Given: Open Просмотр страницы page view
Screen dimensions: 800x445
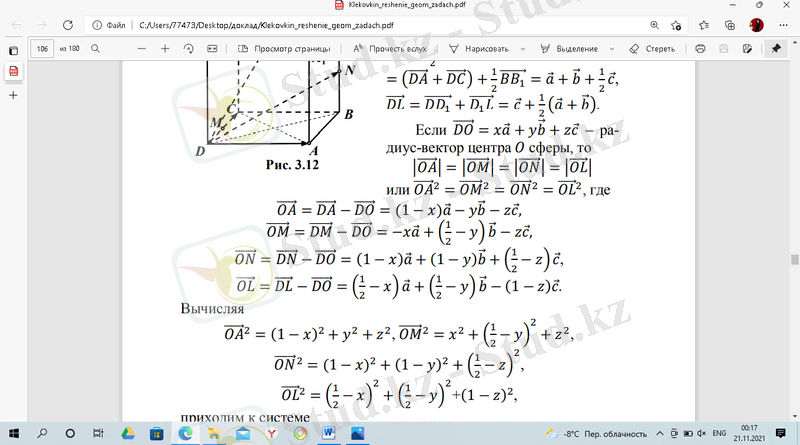Looking at the screenshot, I should point(284,48).
